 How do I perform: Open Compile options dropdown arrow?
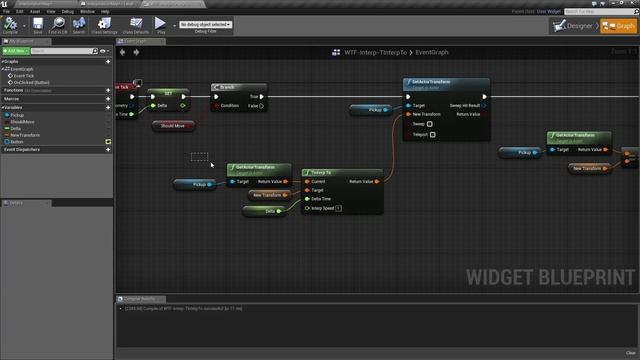click(x=24, y=26)
